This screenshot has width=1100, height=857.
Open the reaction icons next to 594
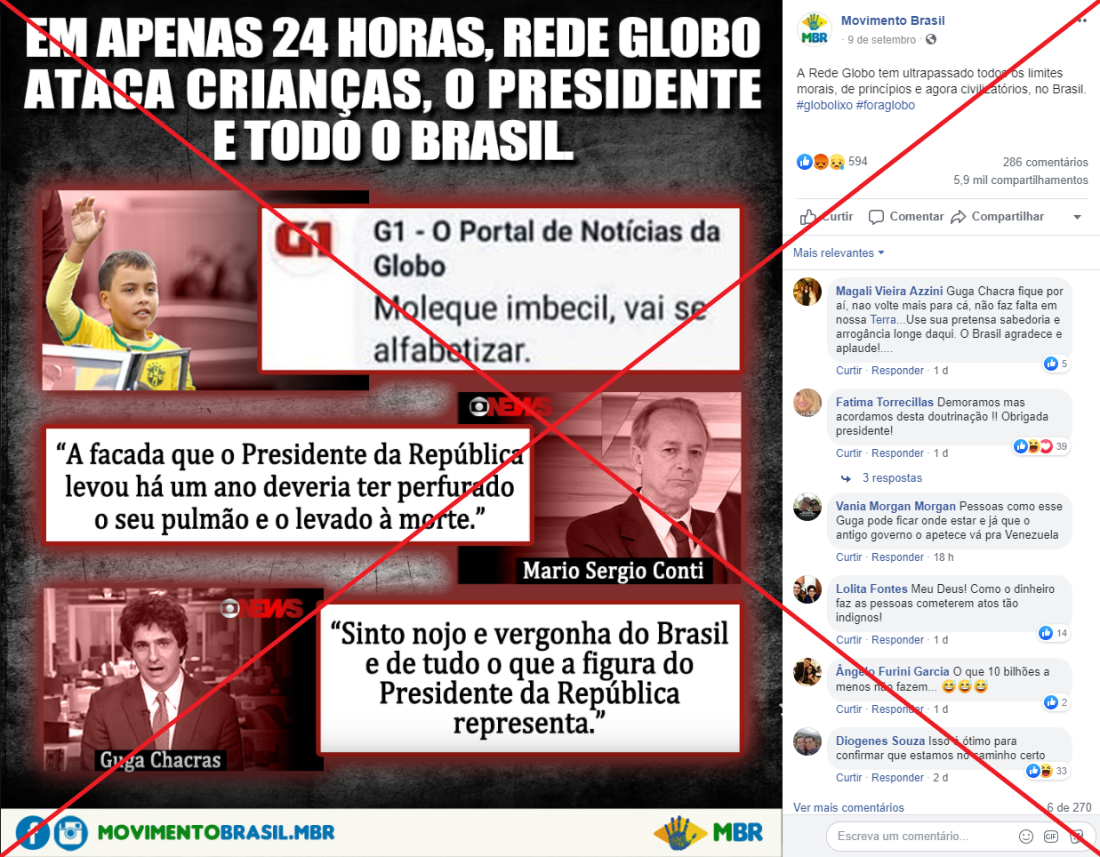click(x=820, y=162)
